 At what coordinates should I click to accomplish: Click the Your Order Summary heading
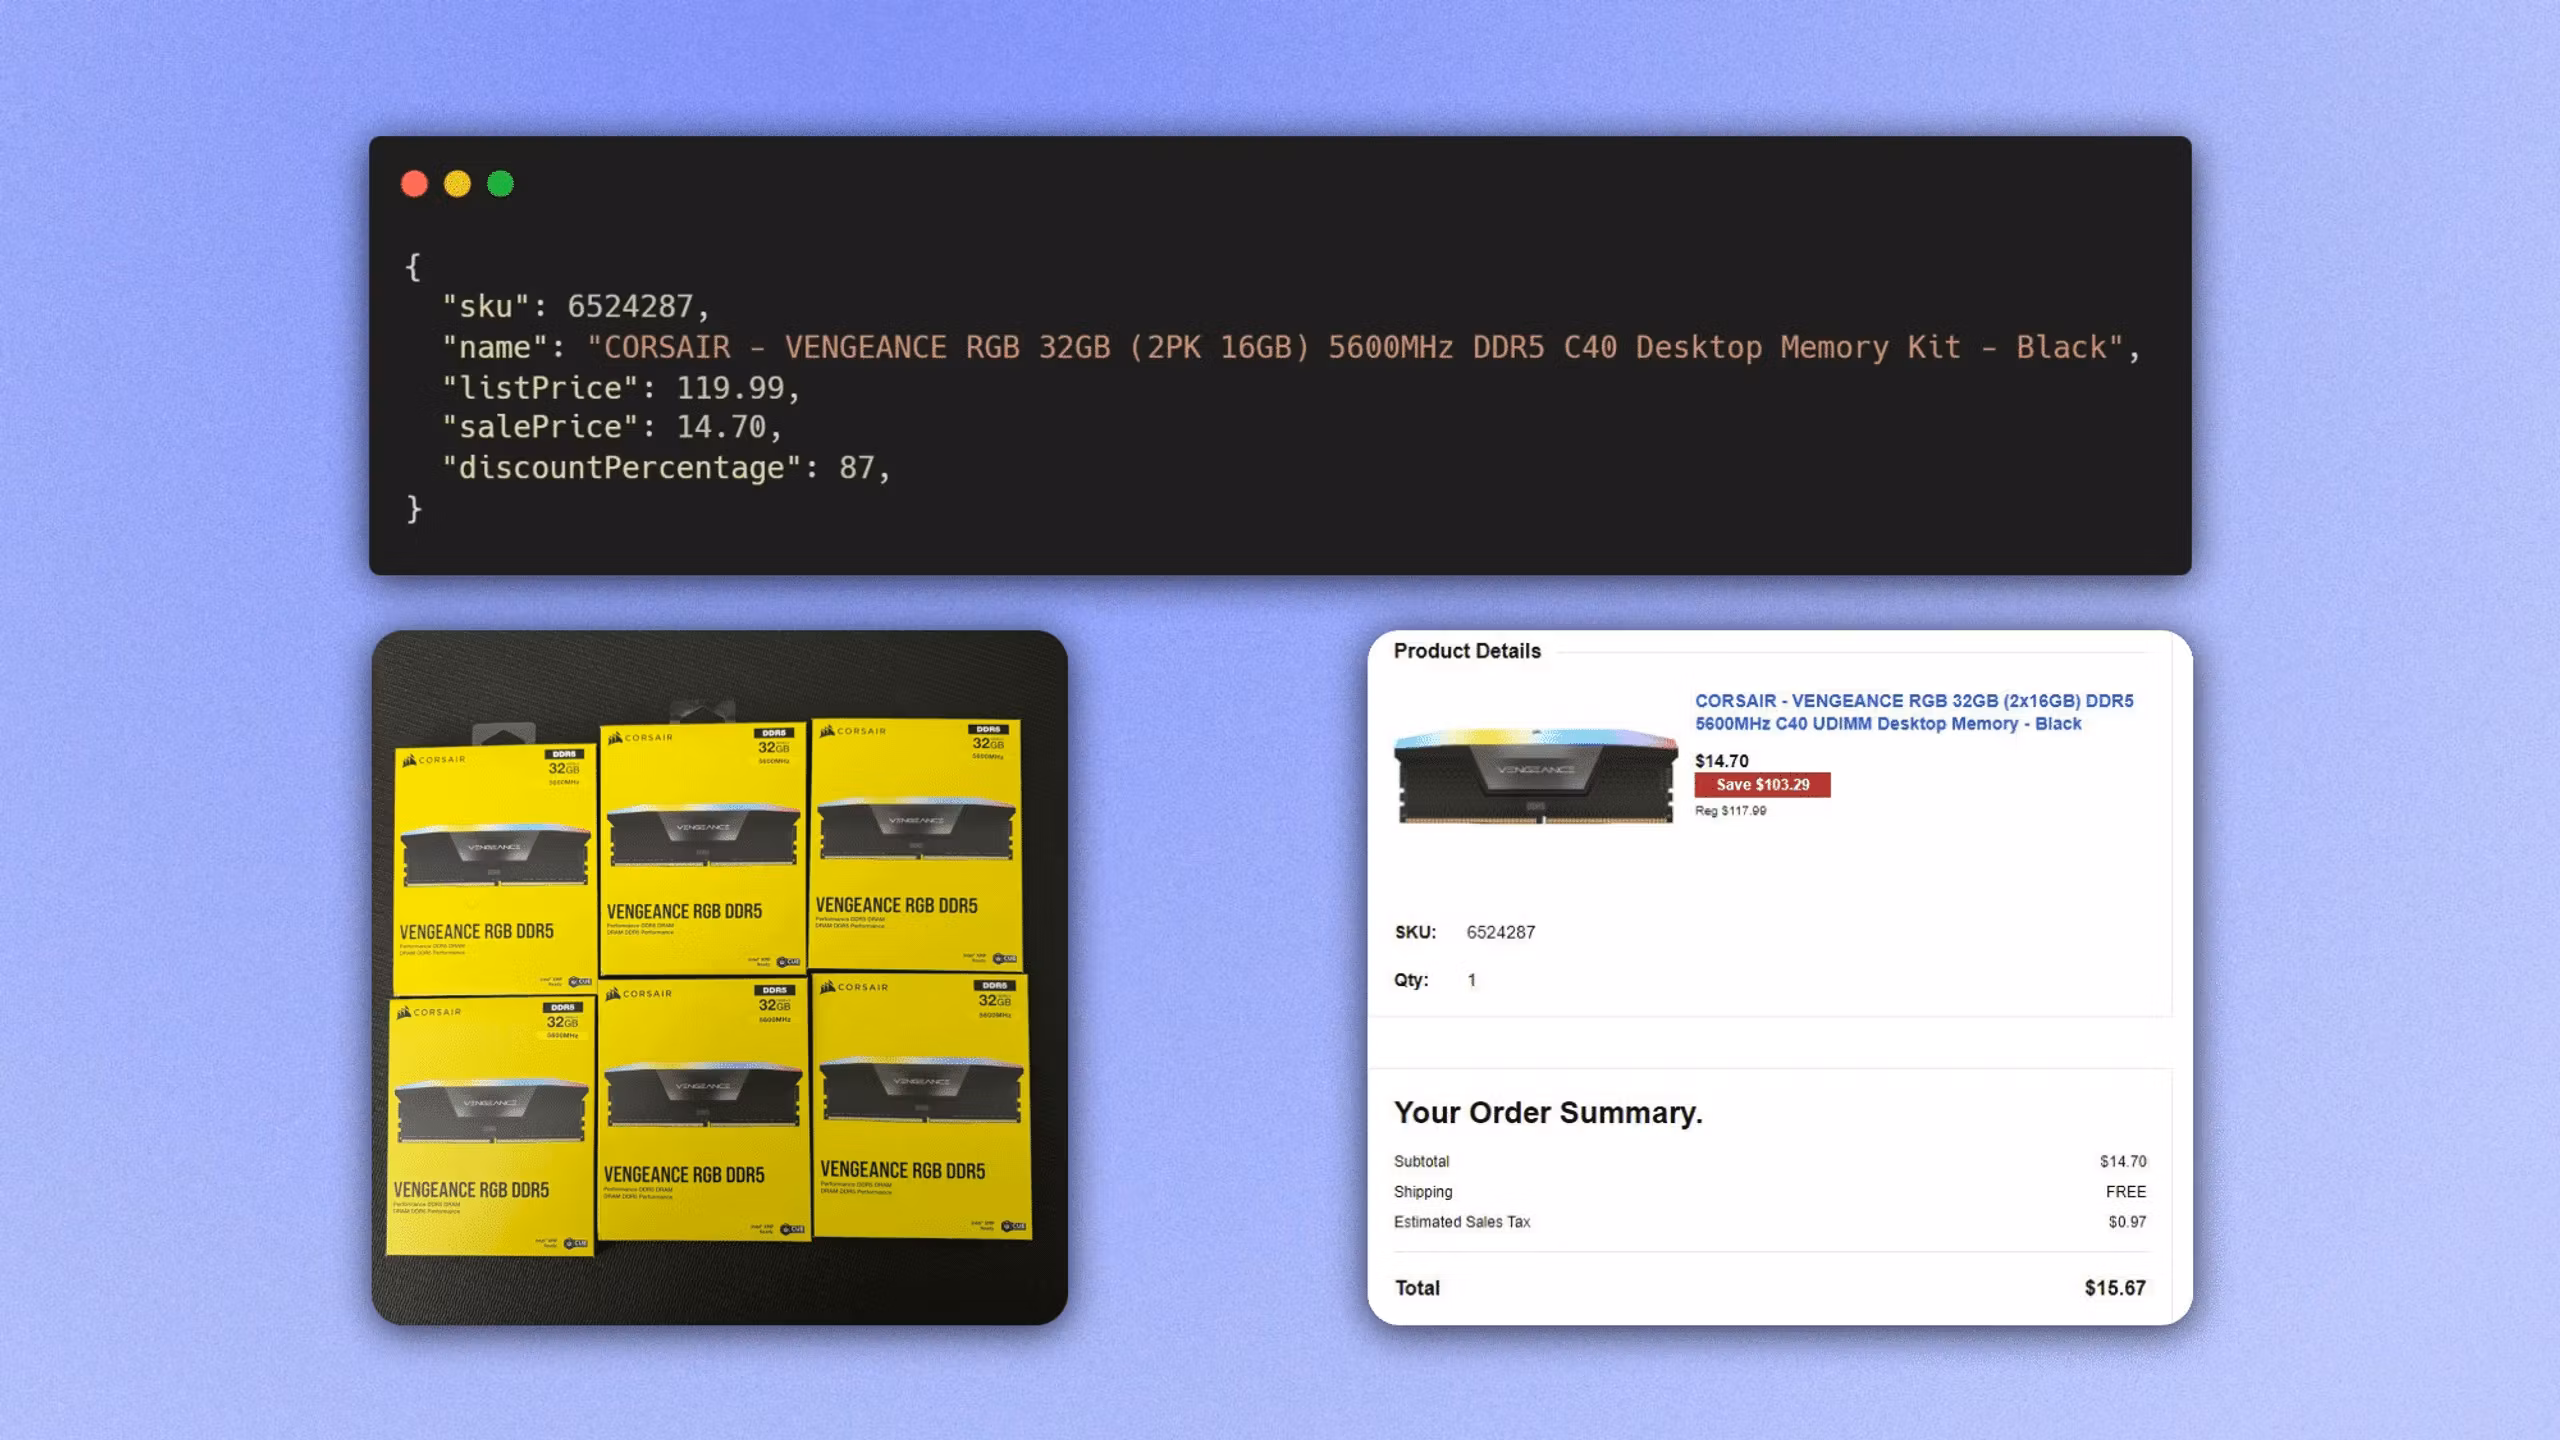click(x=1548, y=1112)
